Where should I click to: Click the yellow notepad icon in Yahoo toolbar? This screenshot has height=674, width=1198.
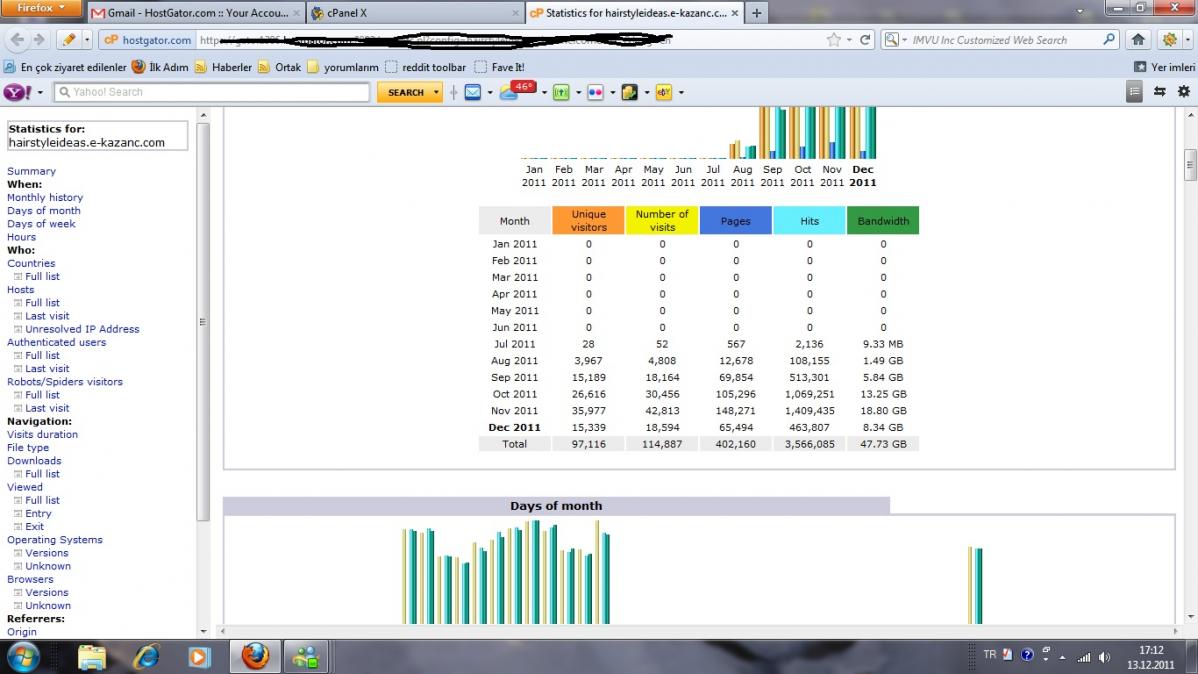coord(630,92)
